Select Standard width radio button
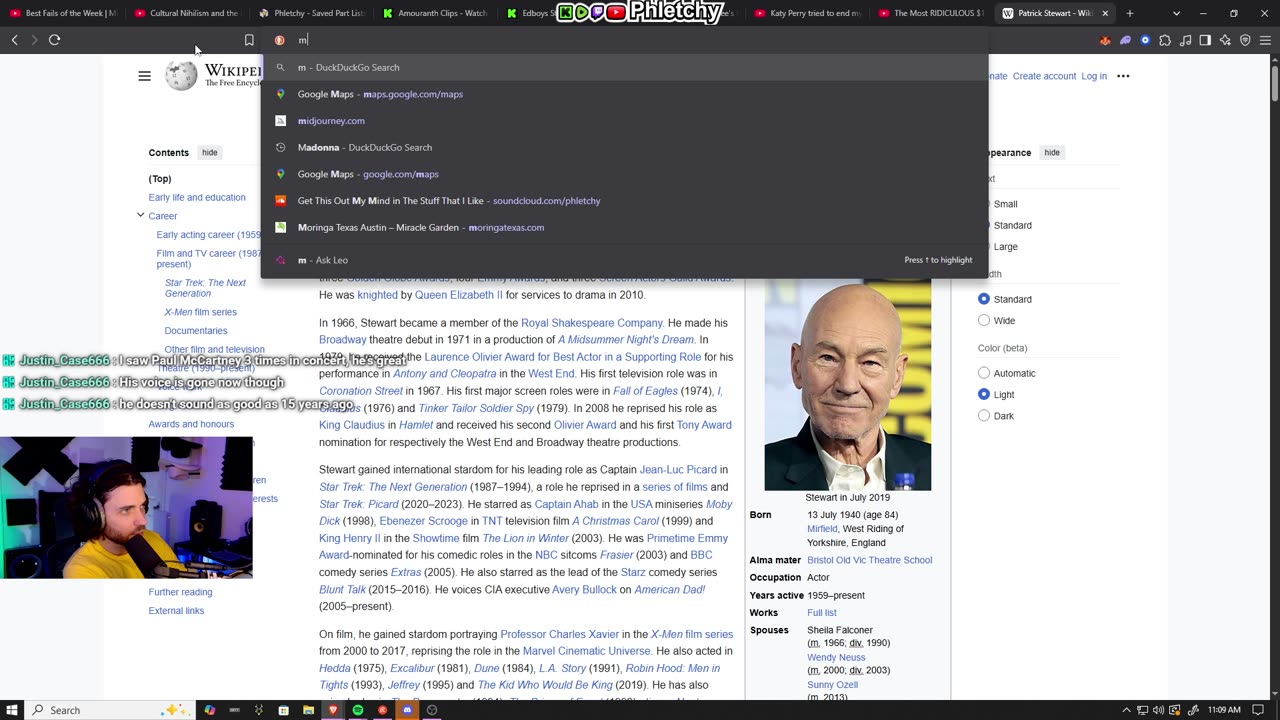The image size is (1280, 720). tap(984, 299)
